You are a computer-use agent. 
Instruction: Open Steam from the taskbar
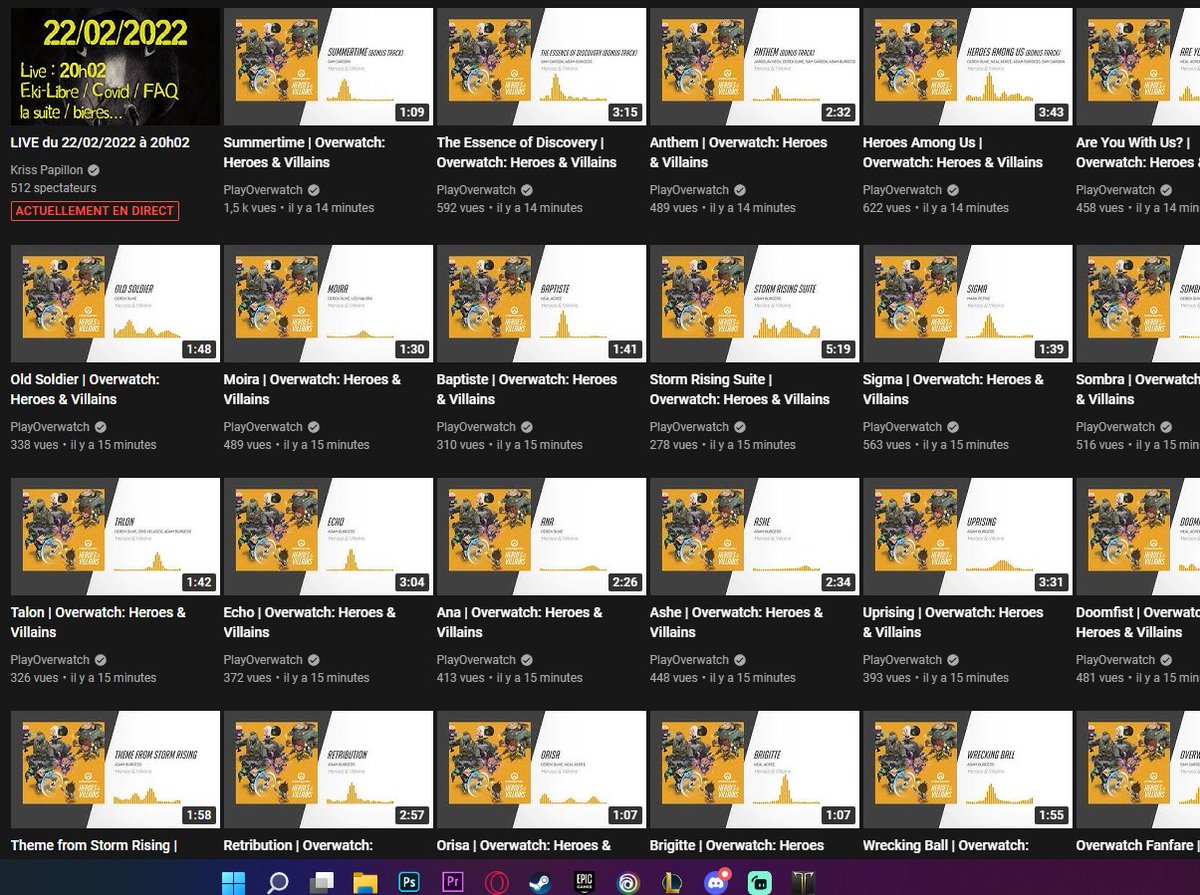[x=540, y=882]
